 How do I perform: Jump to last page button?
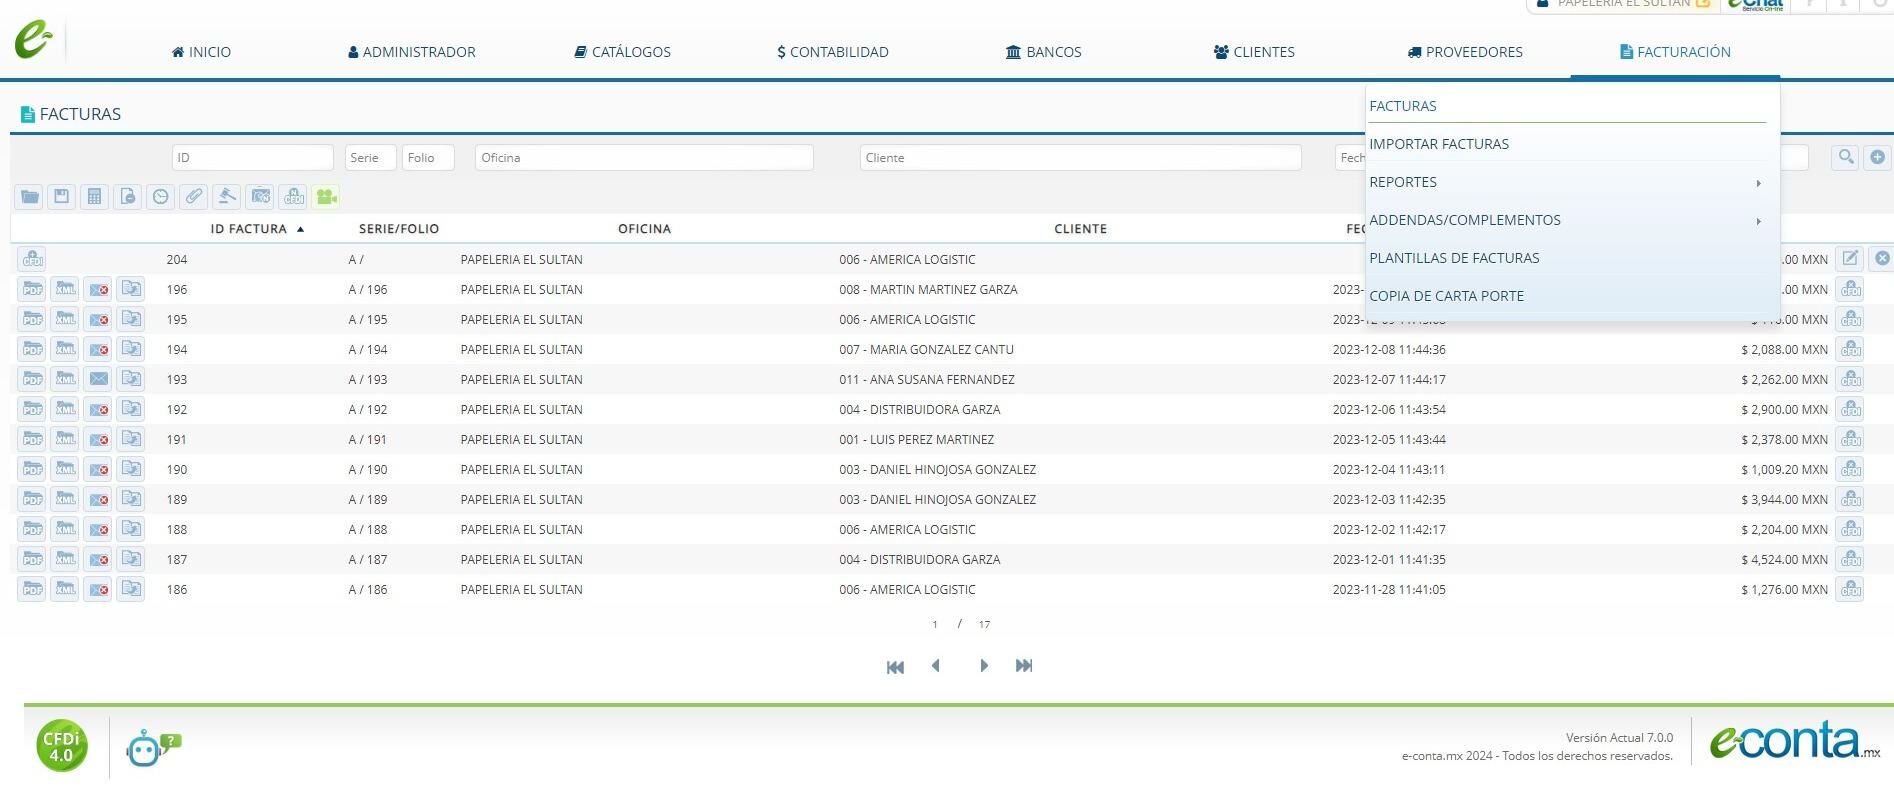pos(1024,666)
